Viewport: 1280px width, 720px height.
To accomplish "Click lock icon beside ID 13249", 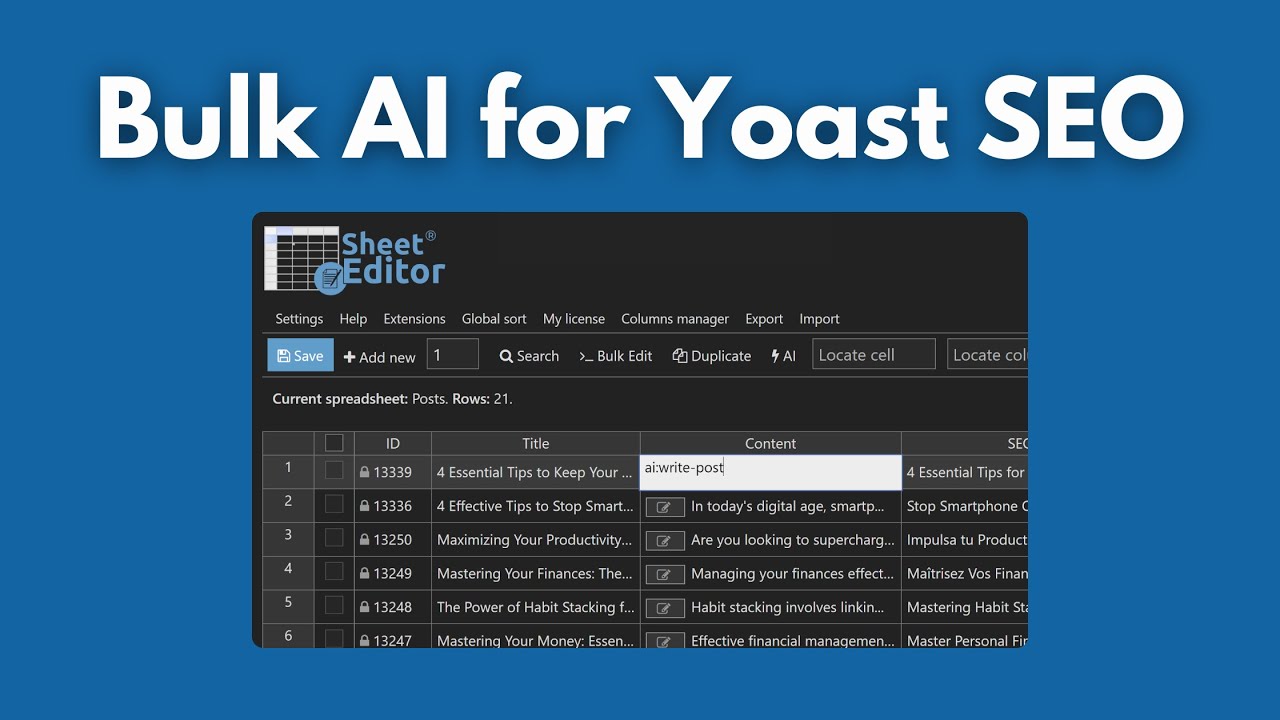I will click(x=365, y=573).
